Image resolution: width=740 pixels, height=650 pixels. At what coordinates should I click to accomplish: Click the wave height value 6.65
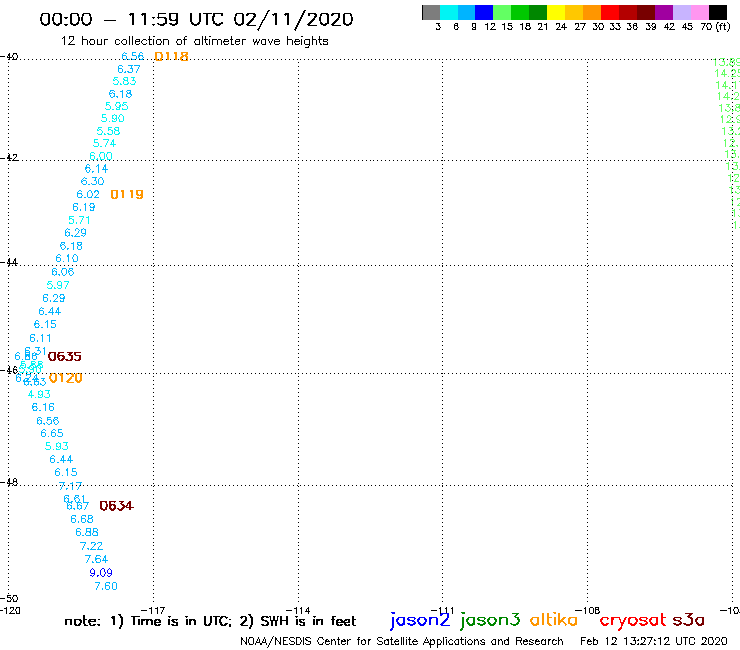[x=52, y=433]
